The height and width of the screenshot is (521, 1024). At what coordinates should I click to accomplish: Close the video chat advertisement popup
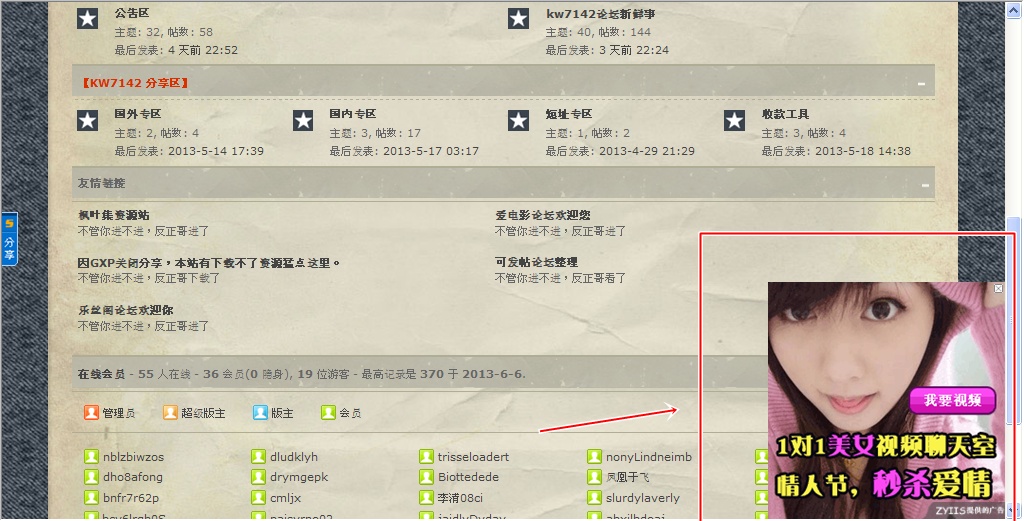(998, 288)
